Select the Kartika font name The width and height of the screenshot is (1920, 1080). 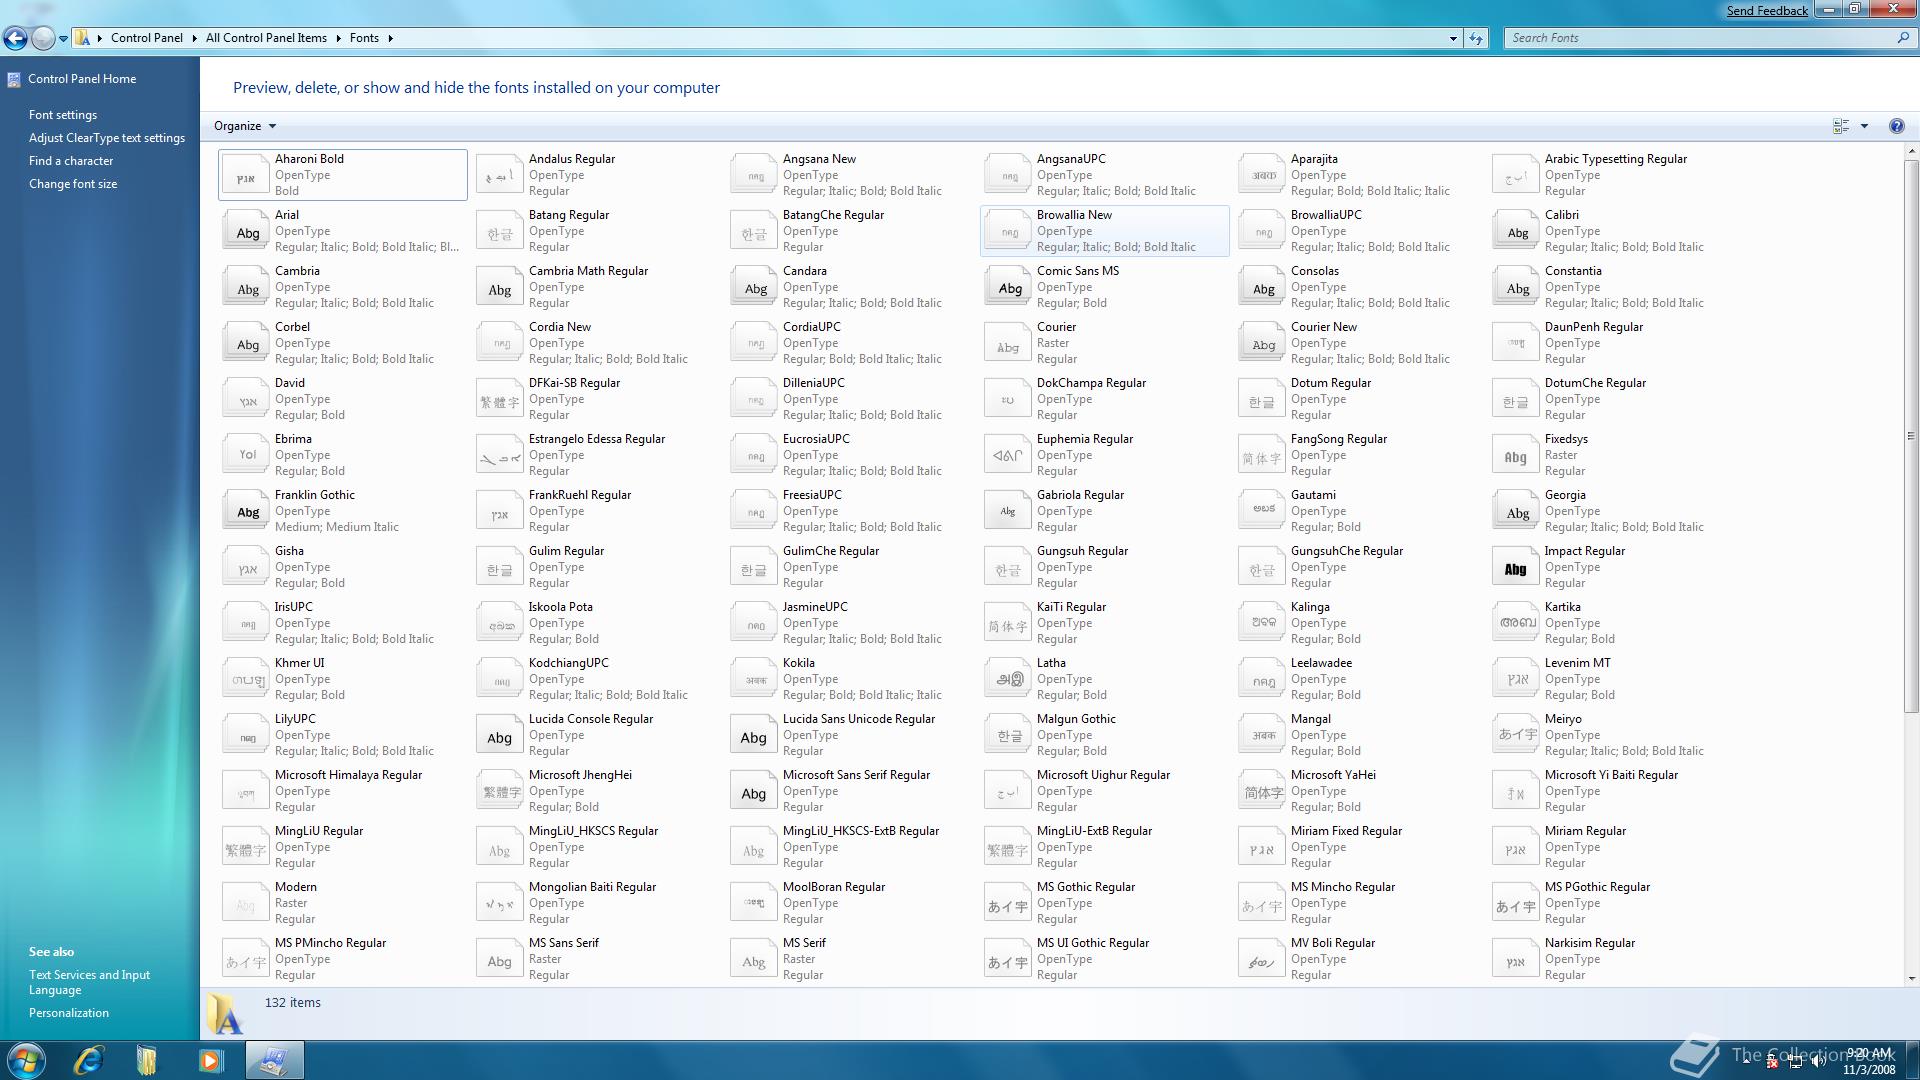[1562, 607]
